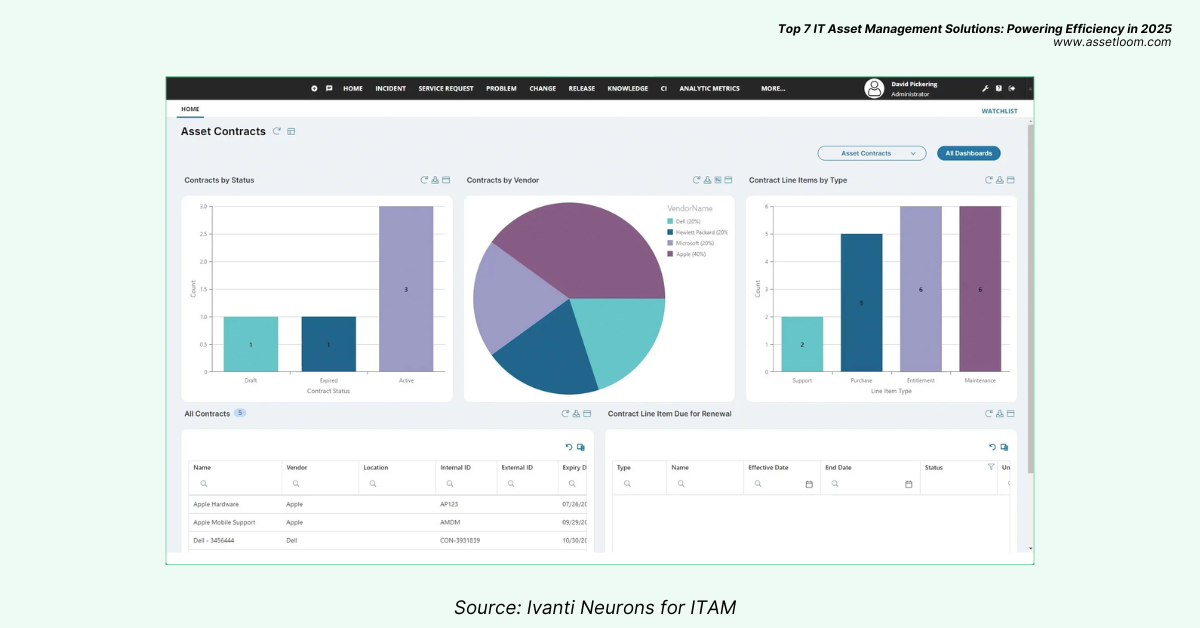
Task: Click the Internal ID search field
Action: [x=466, y=484]
